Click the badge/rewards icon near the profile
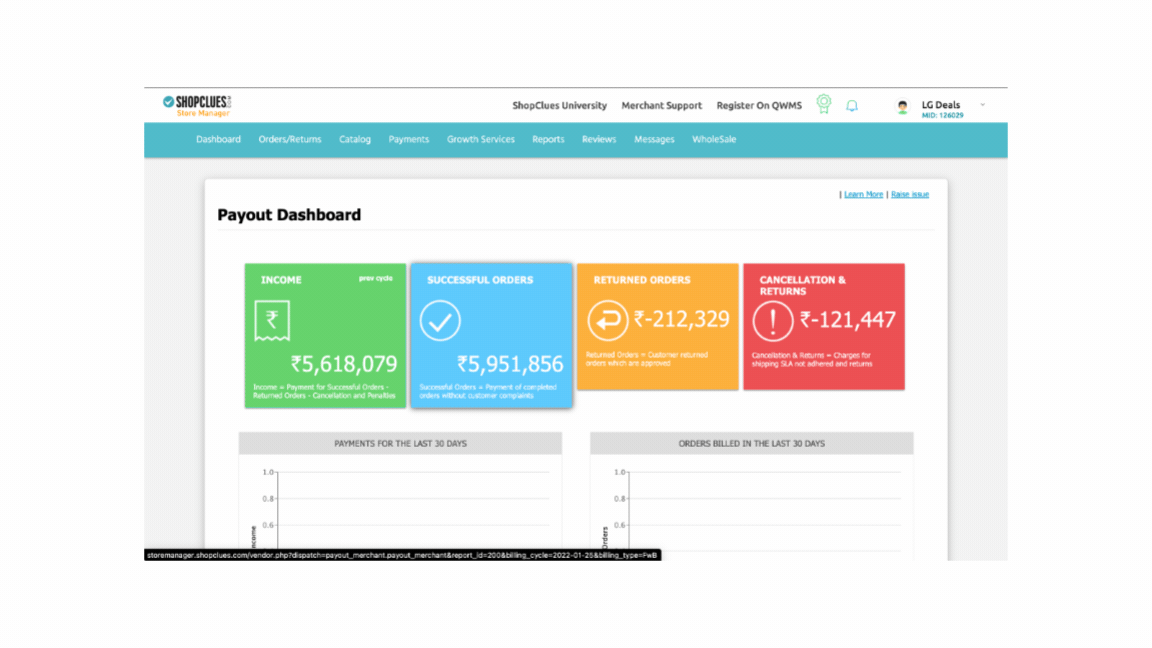 [823, 105]
